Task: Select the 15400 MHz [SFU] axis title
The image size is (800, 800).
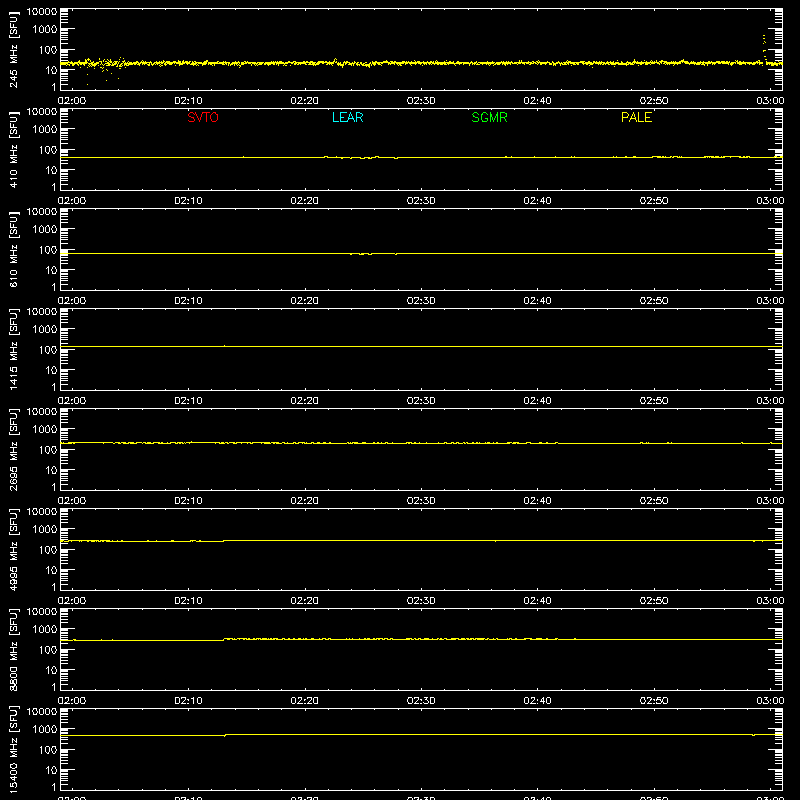Action: coord(14,749)
